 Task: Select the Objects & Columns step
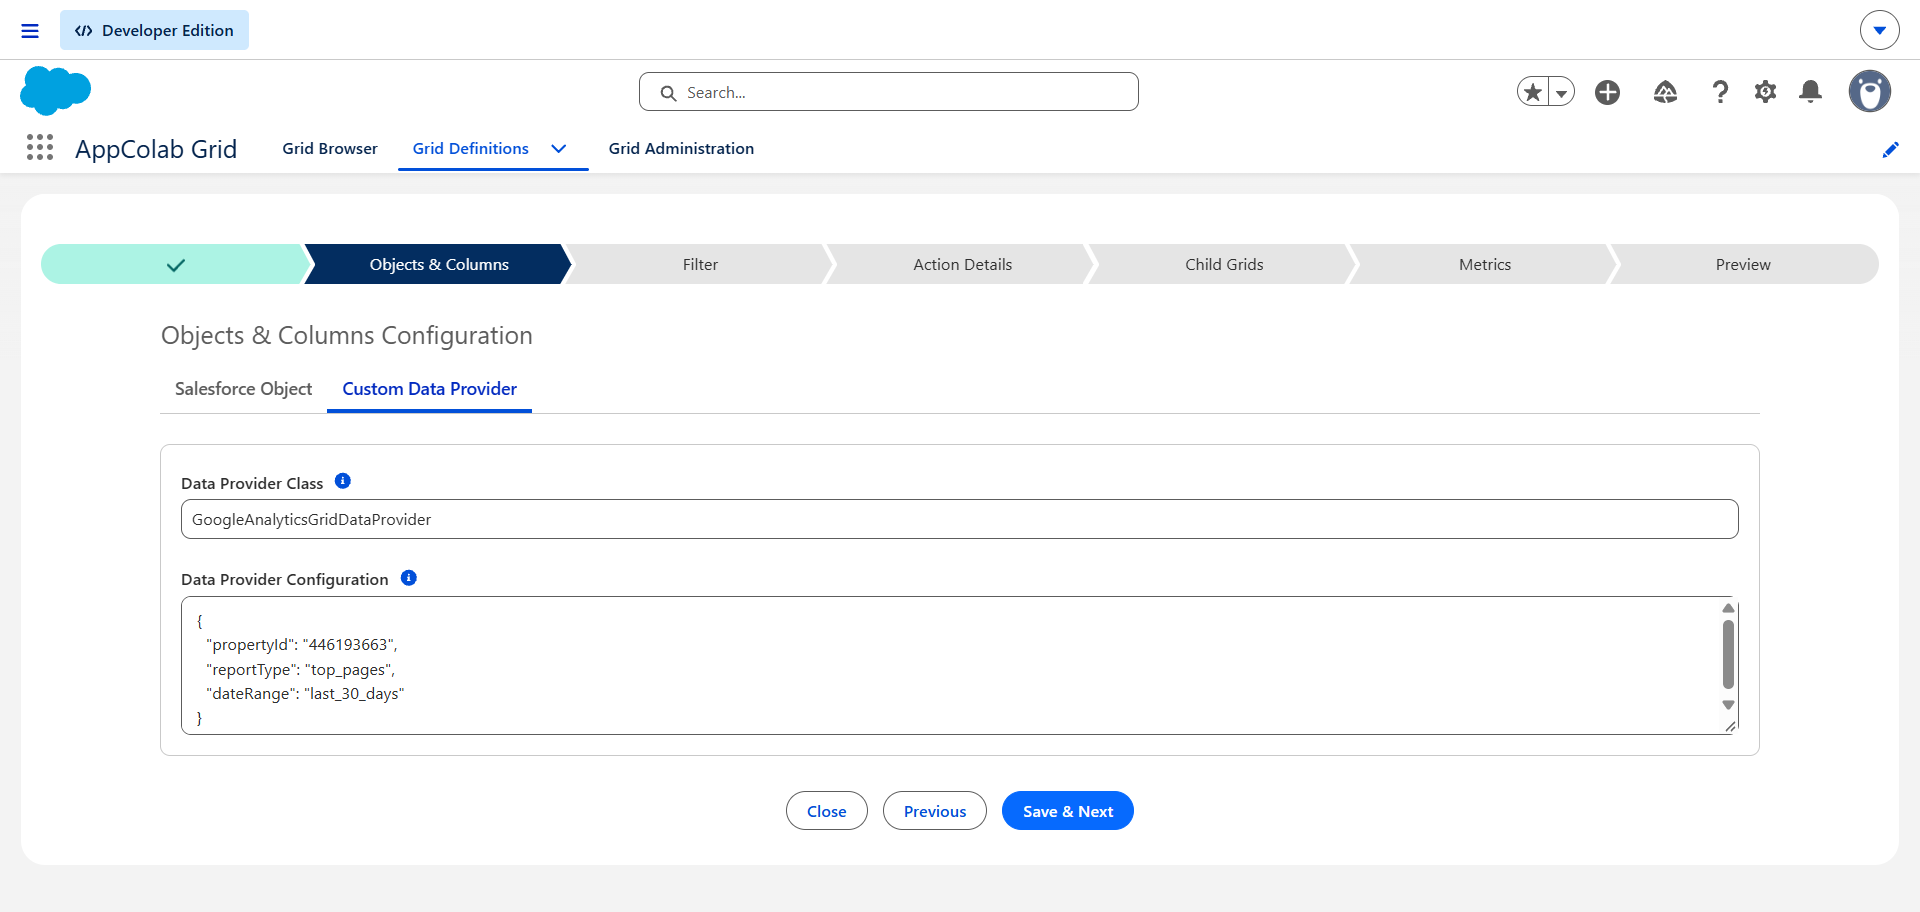tap(439, 264)
